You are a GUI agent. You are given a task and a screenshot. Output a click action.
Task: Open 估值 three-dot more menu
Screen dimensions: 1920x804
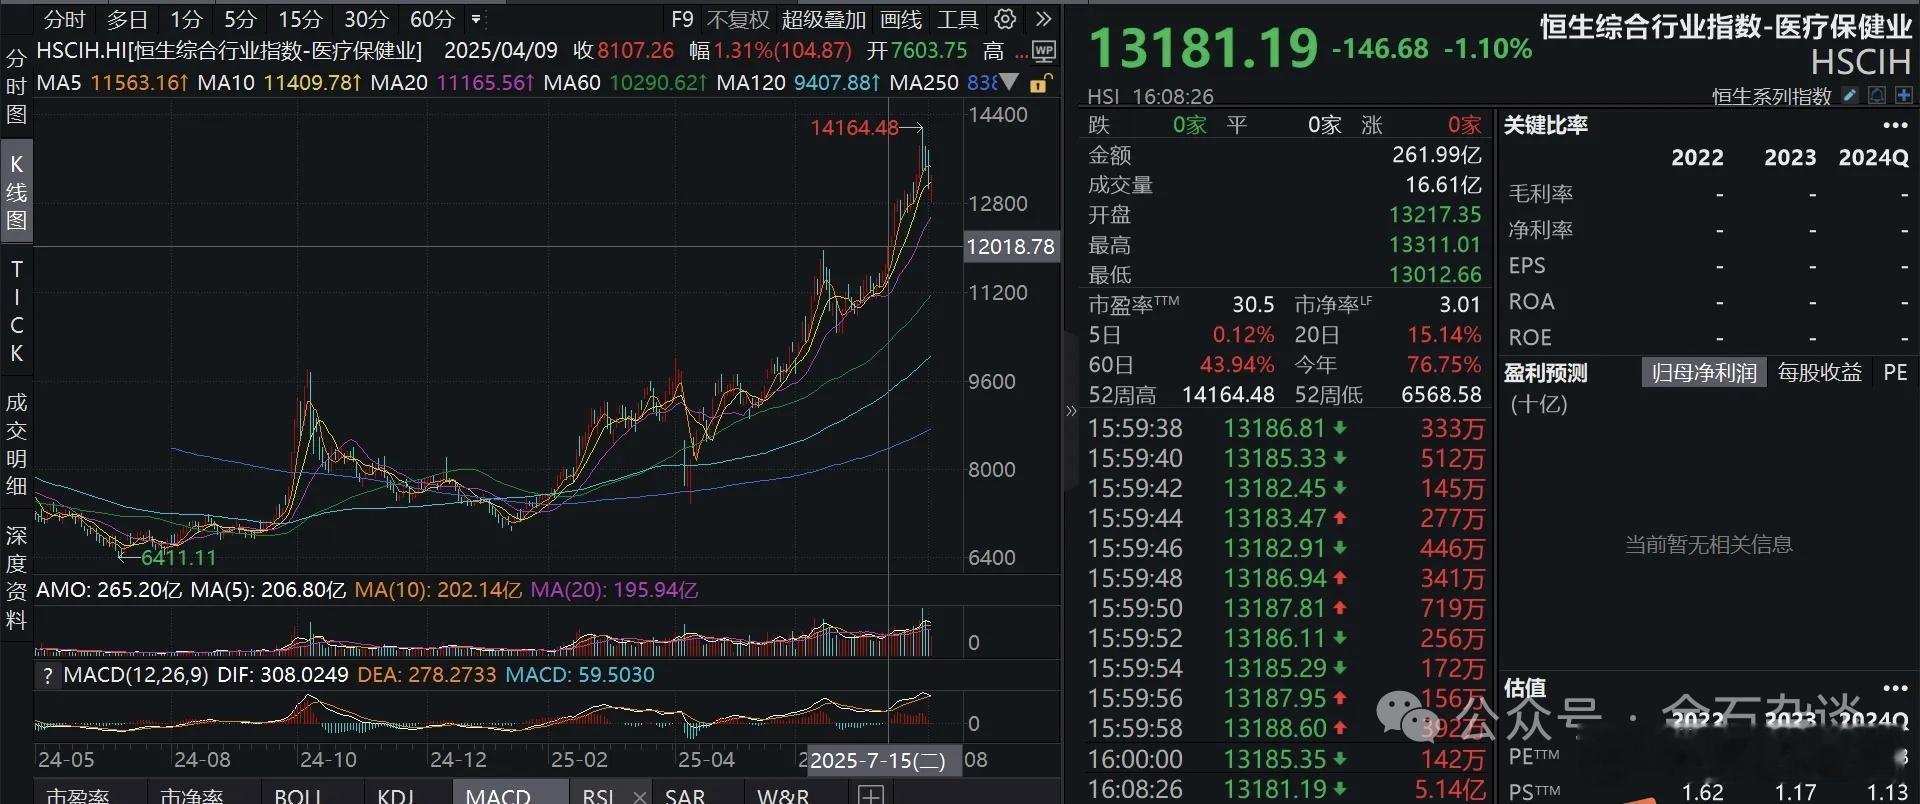[x=1895, y=688]
